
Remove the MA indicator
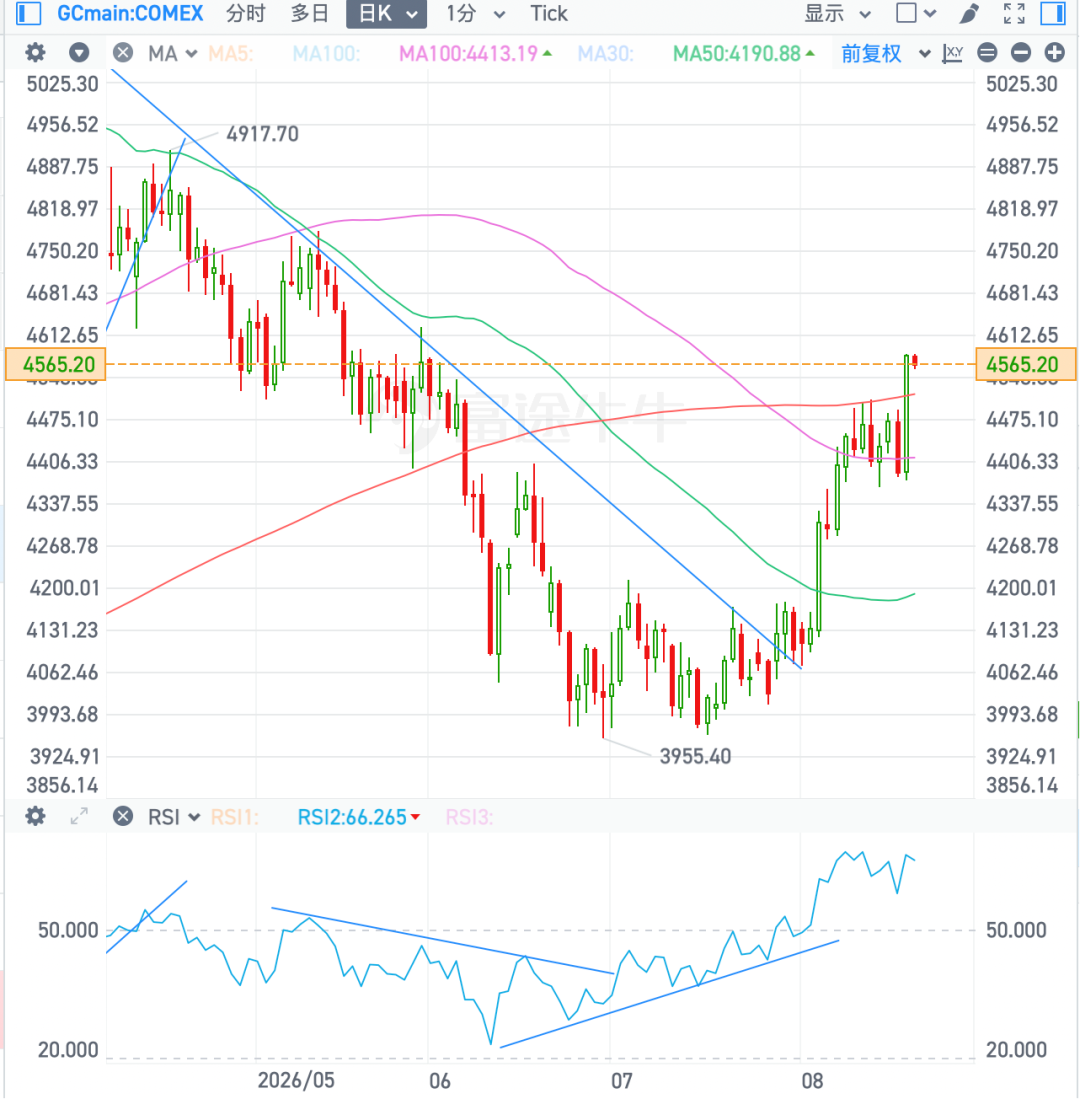tap(123, 53)
